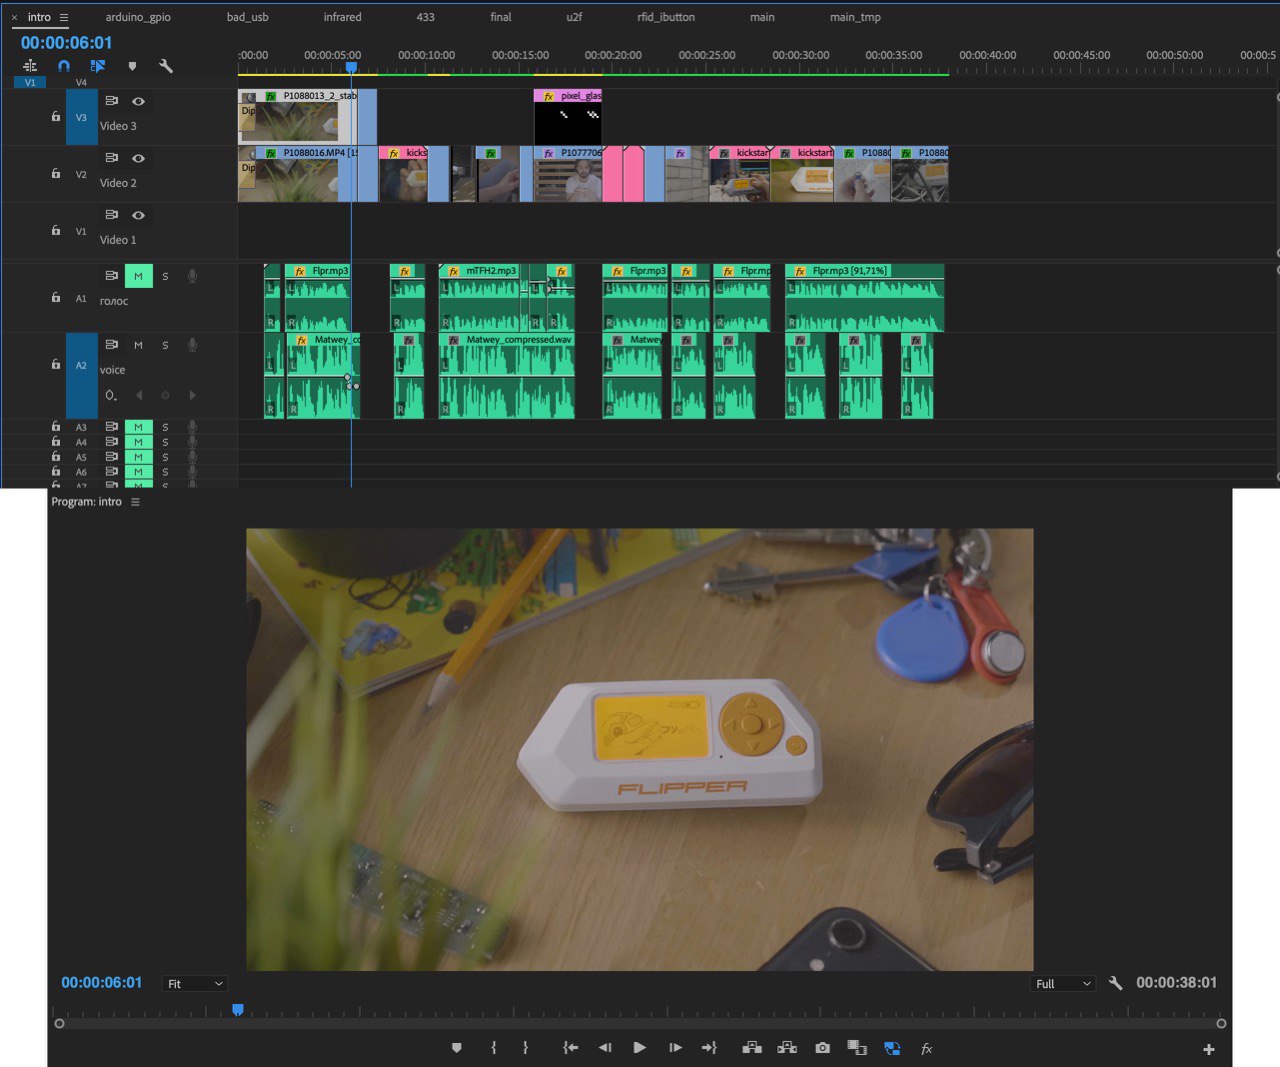Screen dimensions: 1280x1067
Task: Open the 433 sequence tab
Action: pyautogui.click(x=425, y=17)
